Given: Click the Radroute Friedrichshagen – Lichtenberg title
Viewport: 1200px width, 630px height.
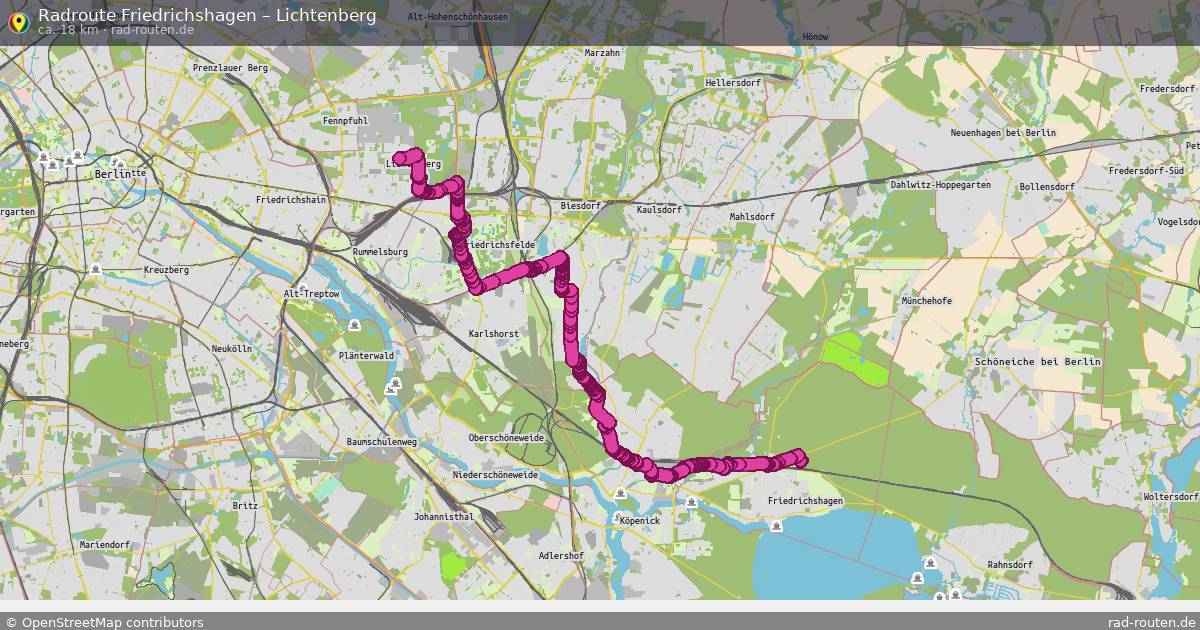Looking at the screenshot, I should click(207, 15).
